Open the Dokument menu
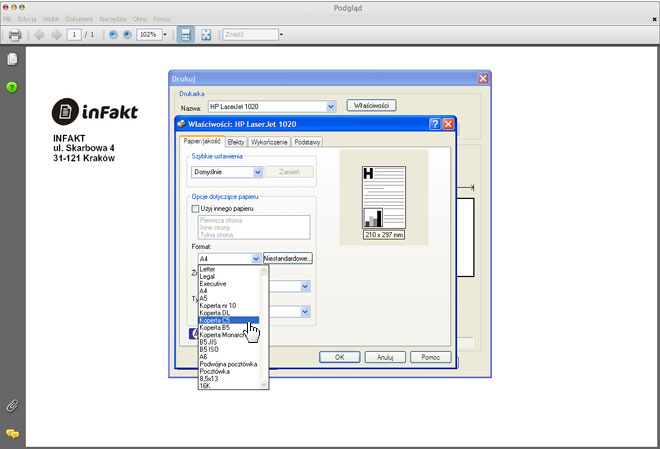Image resolution: width=660 pixels, height=449 pixels. pos(79,19)
